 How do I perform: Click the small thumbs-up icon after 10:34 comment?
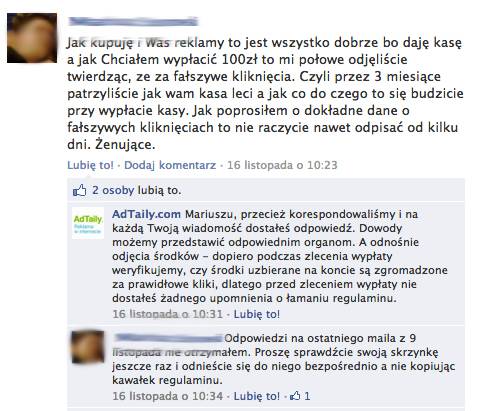(295, 396)
